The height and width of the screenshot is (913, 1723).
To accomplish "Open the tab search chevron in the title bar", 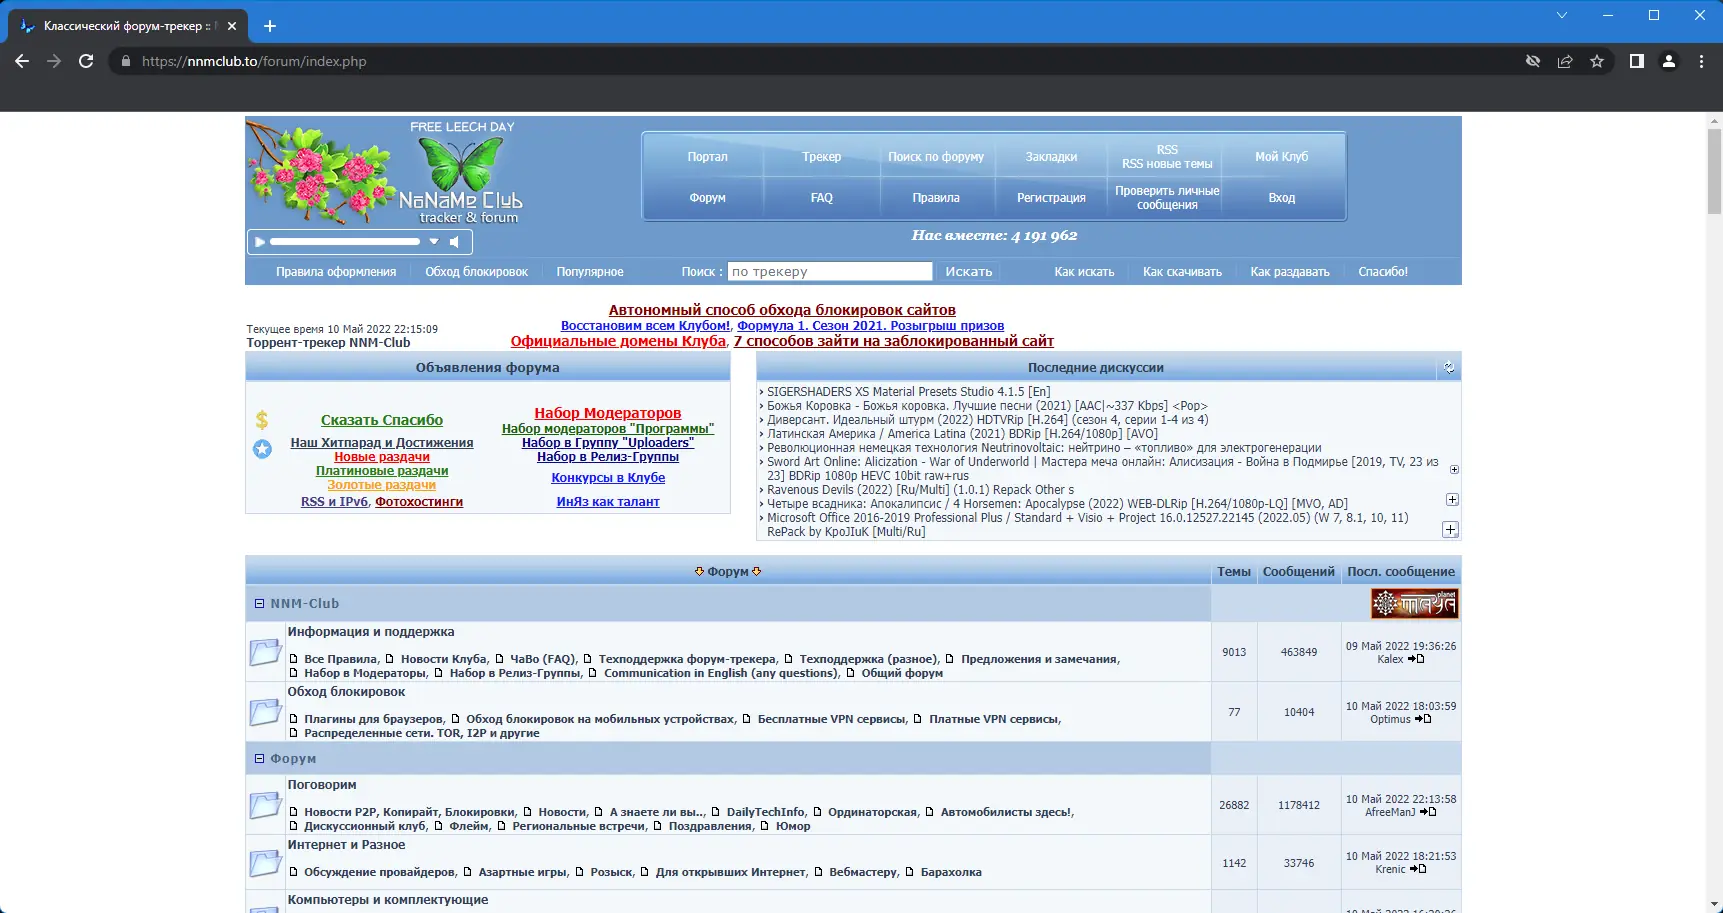I will coord(1562,15).
